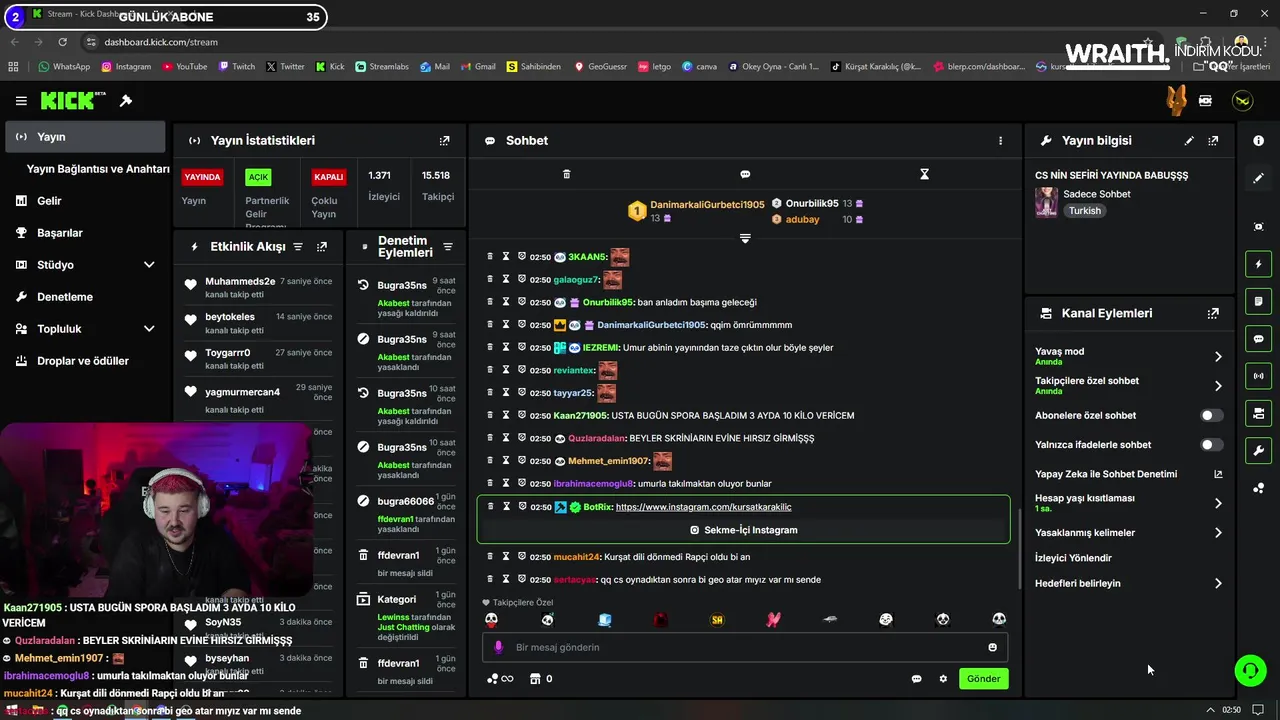Open Yayın Bağlantısı ve Anahtarı page
Screen dimensions: 1280x720
[98, 169]
